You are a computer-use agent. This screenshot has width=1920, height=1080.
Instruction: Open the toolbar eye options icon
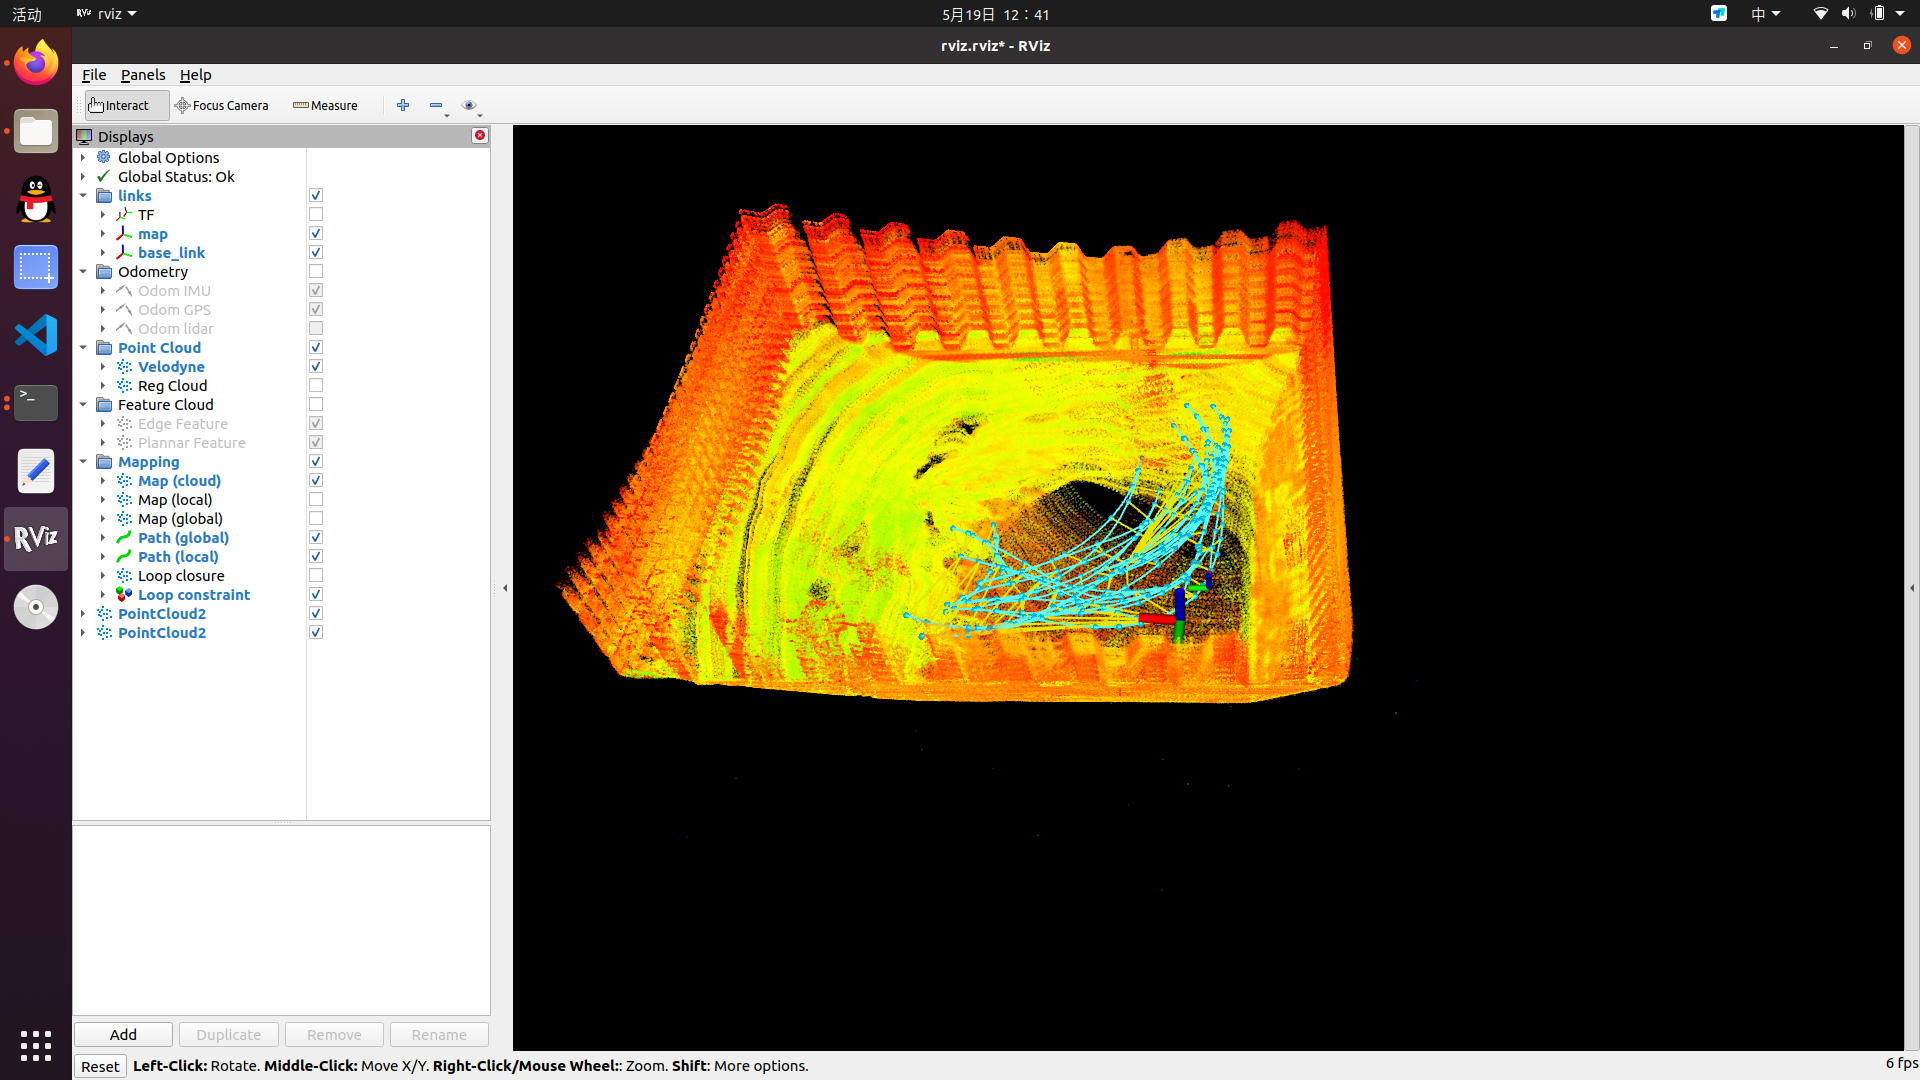[x=469, y=105]
